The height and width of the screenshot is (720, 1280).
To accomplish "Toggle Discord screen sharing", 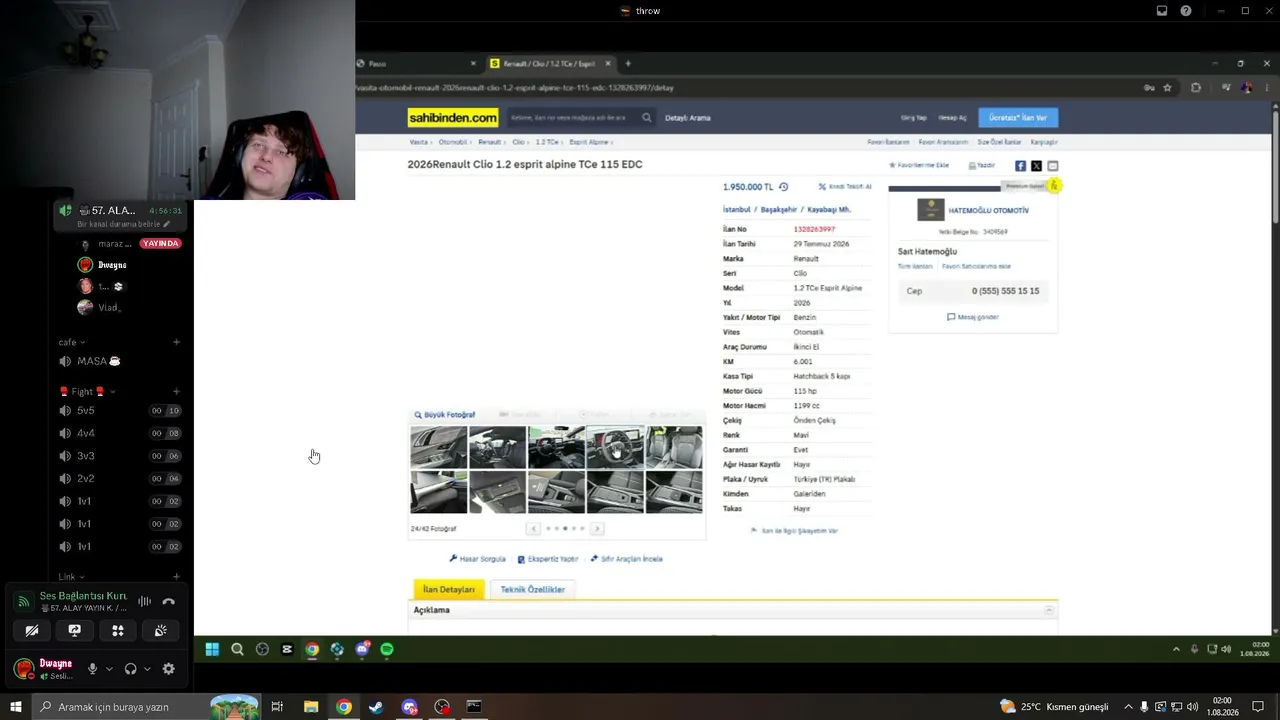I will tap(75, 631).
